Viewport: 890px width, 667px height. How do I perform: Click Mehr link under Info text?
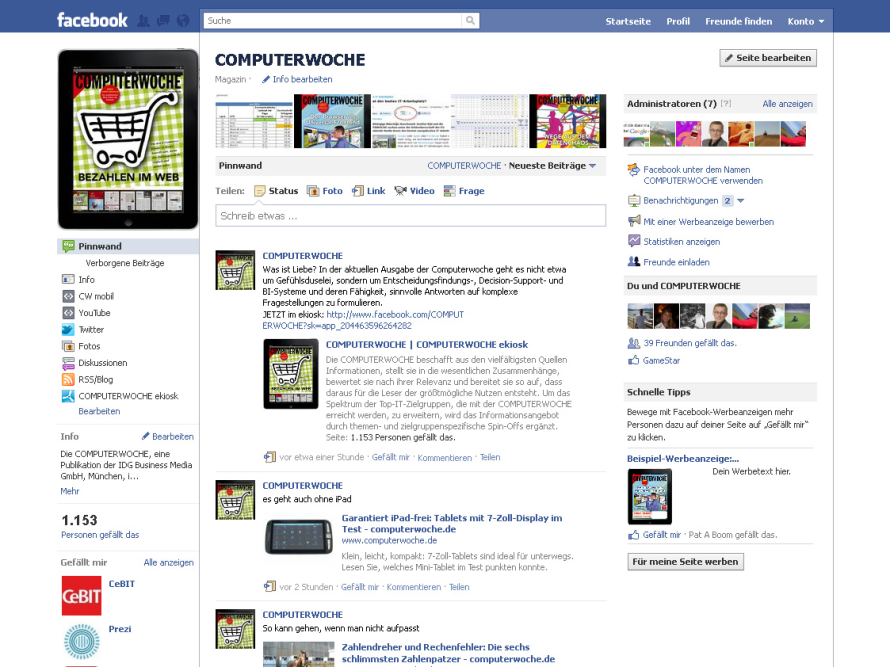(x=70, y=491)
